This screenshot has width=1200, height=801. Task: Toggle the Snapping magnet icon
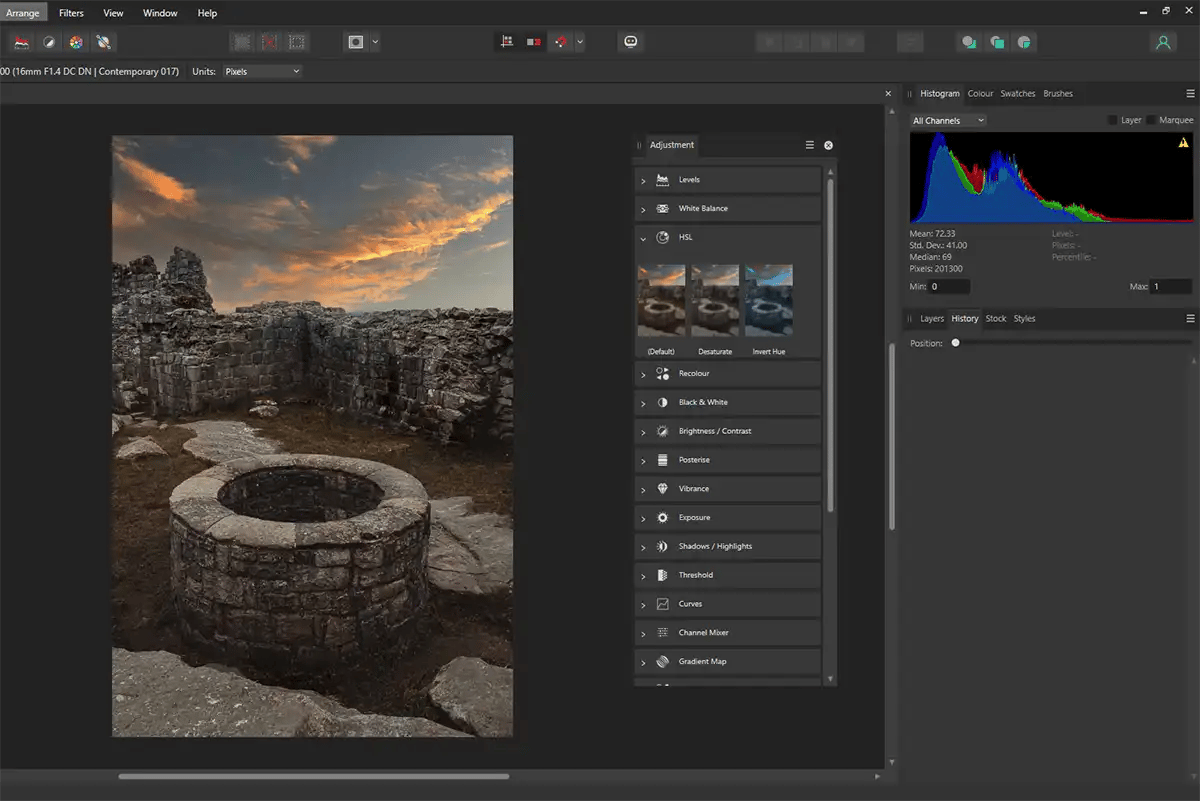click(x=561, y=42)
